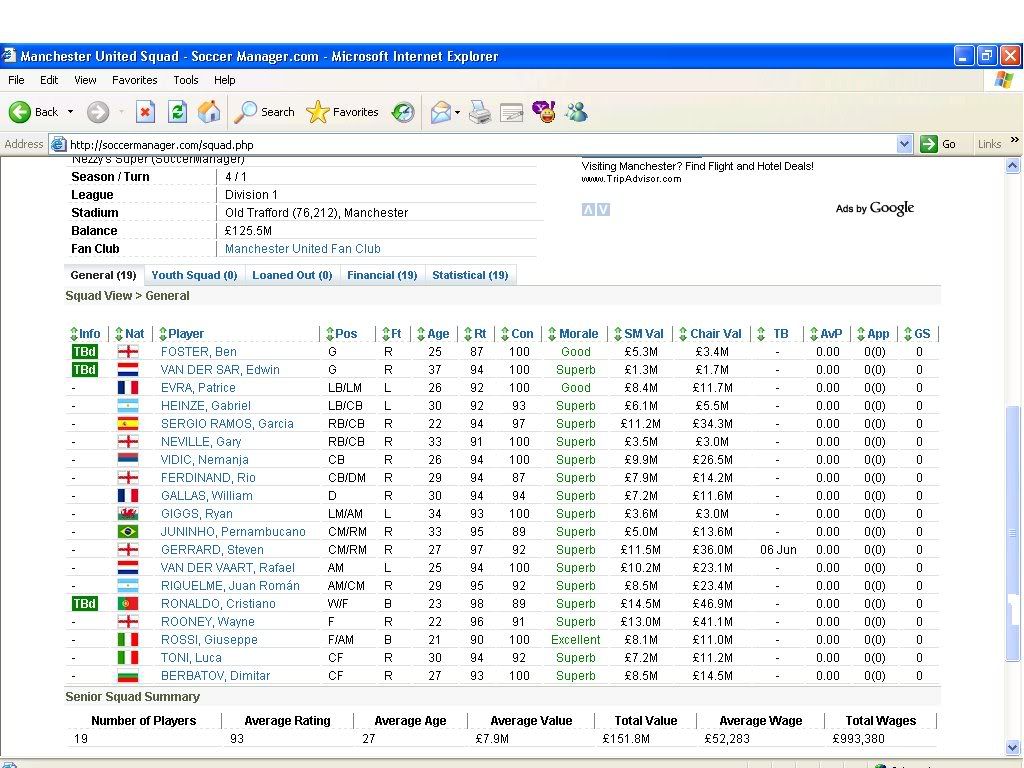Click the Visiting Manchester flight deals ad
1024x768 pixels.
pyautogui.click(x=697, y=167)
